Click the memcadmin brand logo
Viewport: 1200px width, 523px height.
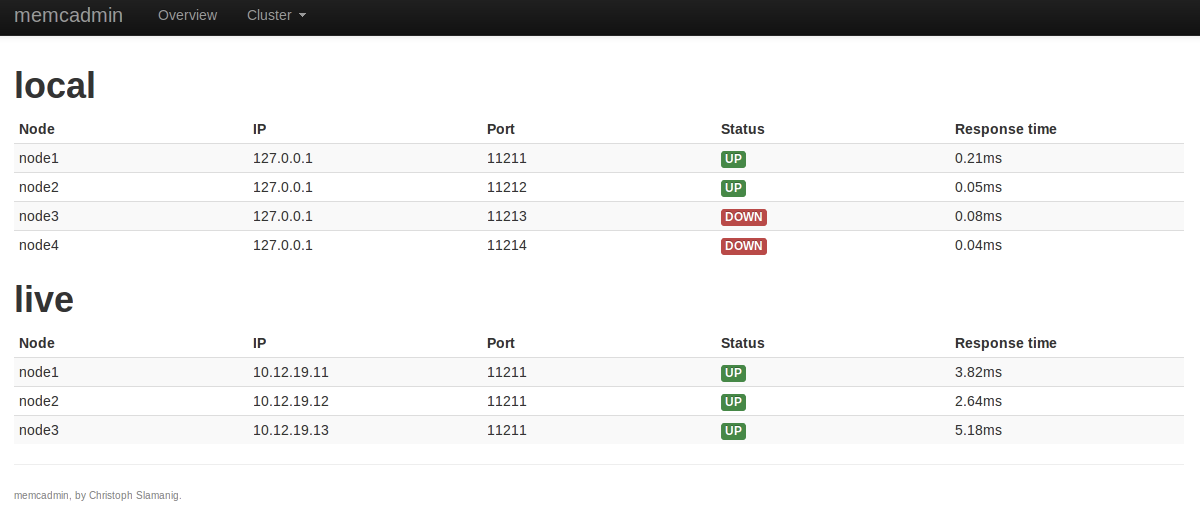coord(68,16)
